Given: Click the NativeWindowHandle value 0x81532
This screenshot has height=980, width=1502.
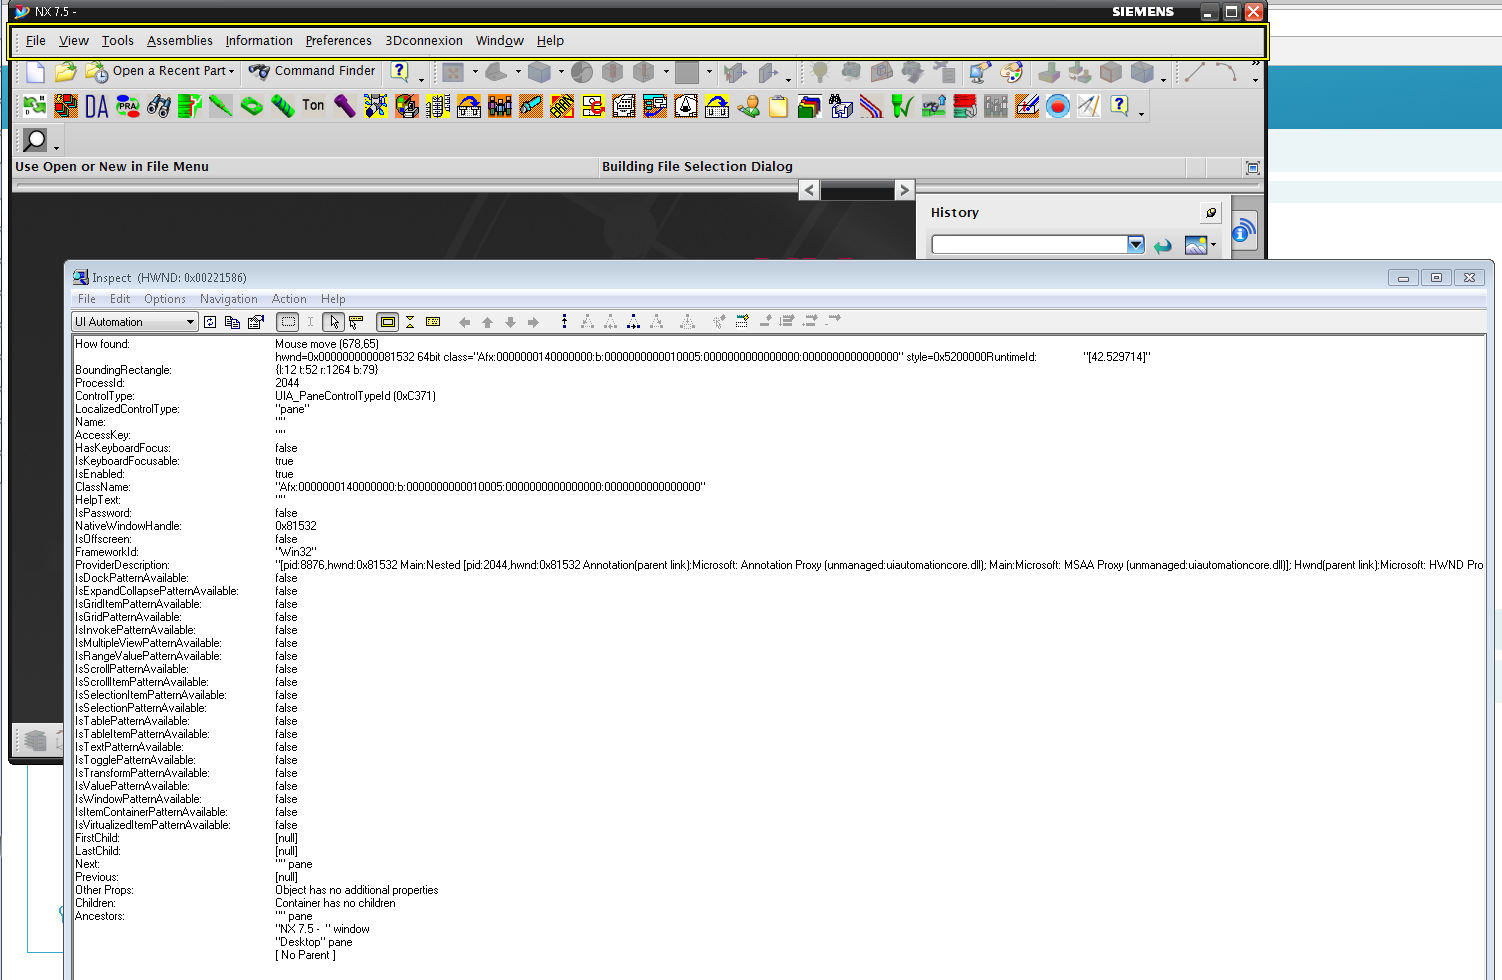Looking at the screenshot, I should tap(296, 526).
